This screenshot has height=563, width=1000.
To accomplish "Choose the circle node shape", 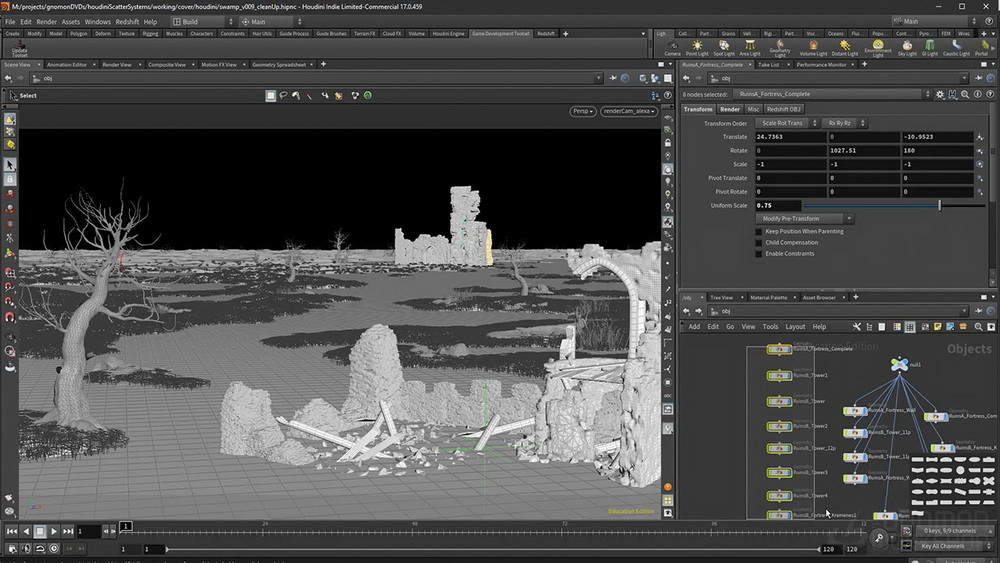I will click(x=960, y=470).
